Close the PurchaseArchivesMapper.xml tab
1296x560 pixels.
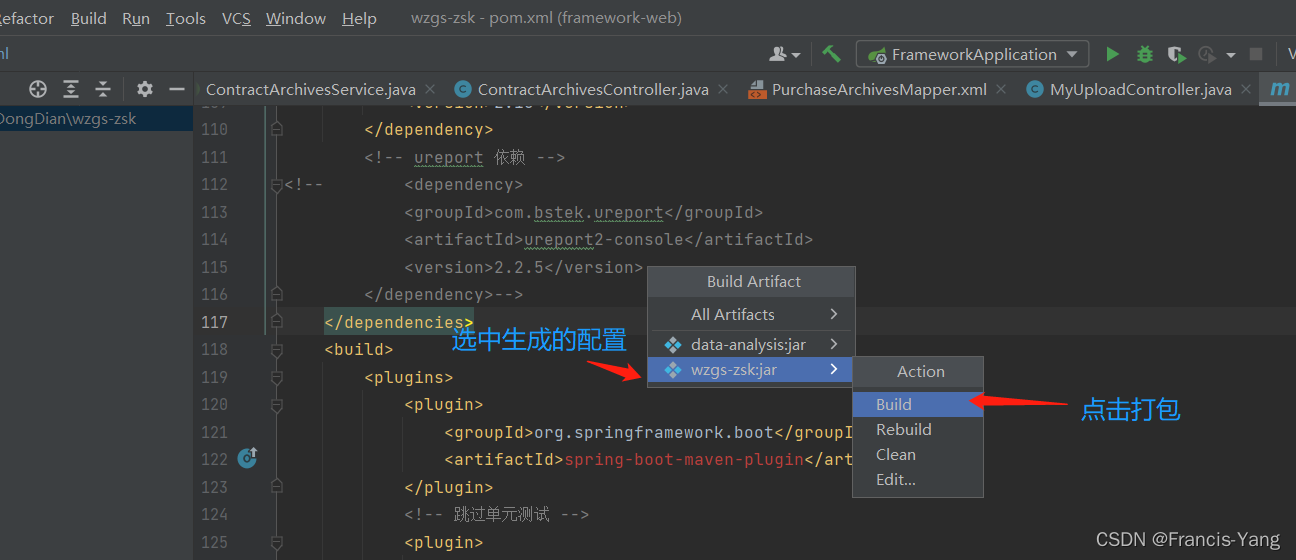tap(1001, 90)
